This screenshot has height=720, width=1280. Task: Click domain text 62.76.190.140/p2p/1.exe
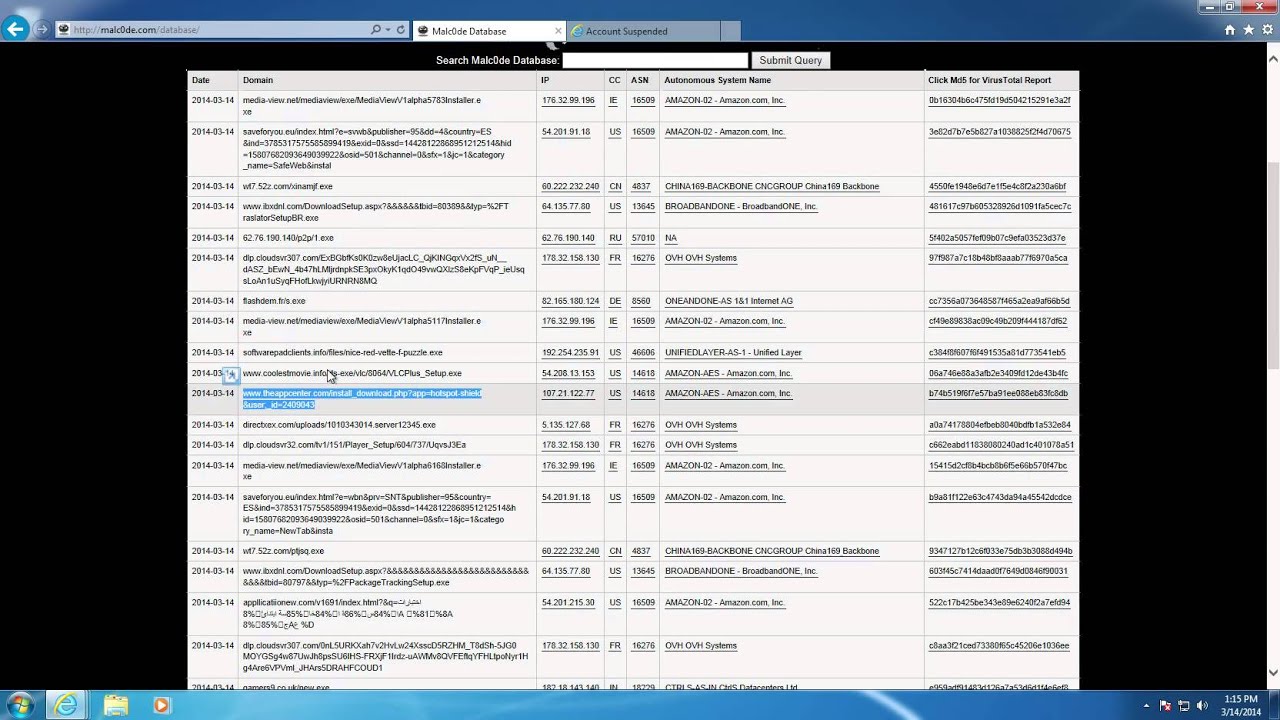[x=288, y=238]
